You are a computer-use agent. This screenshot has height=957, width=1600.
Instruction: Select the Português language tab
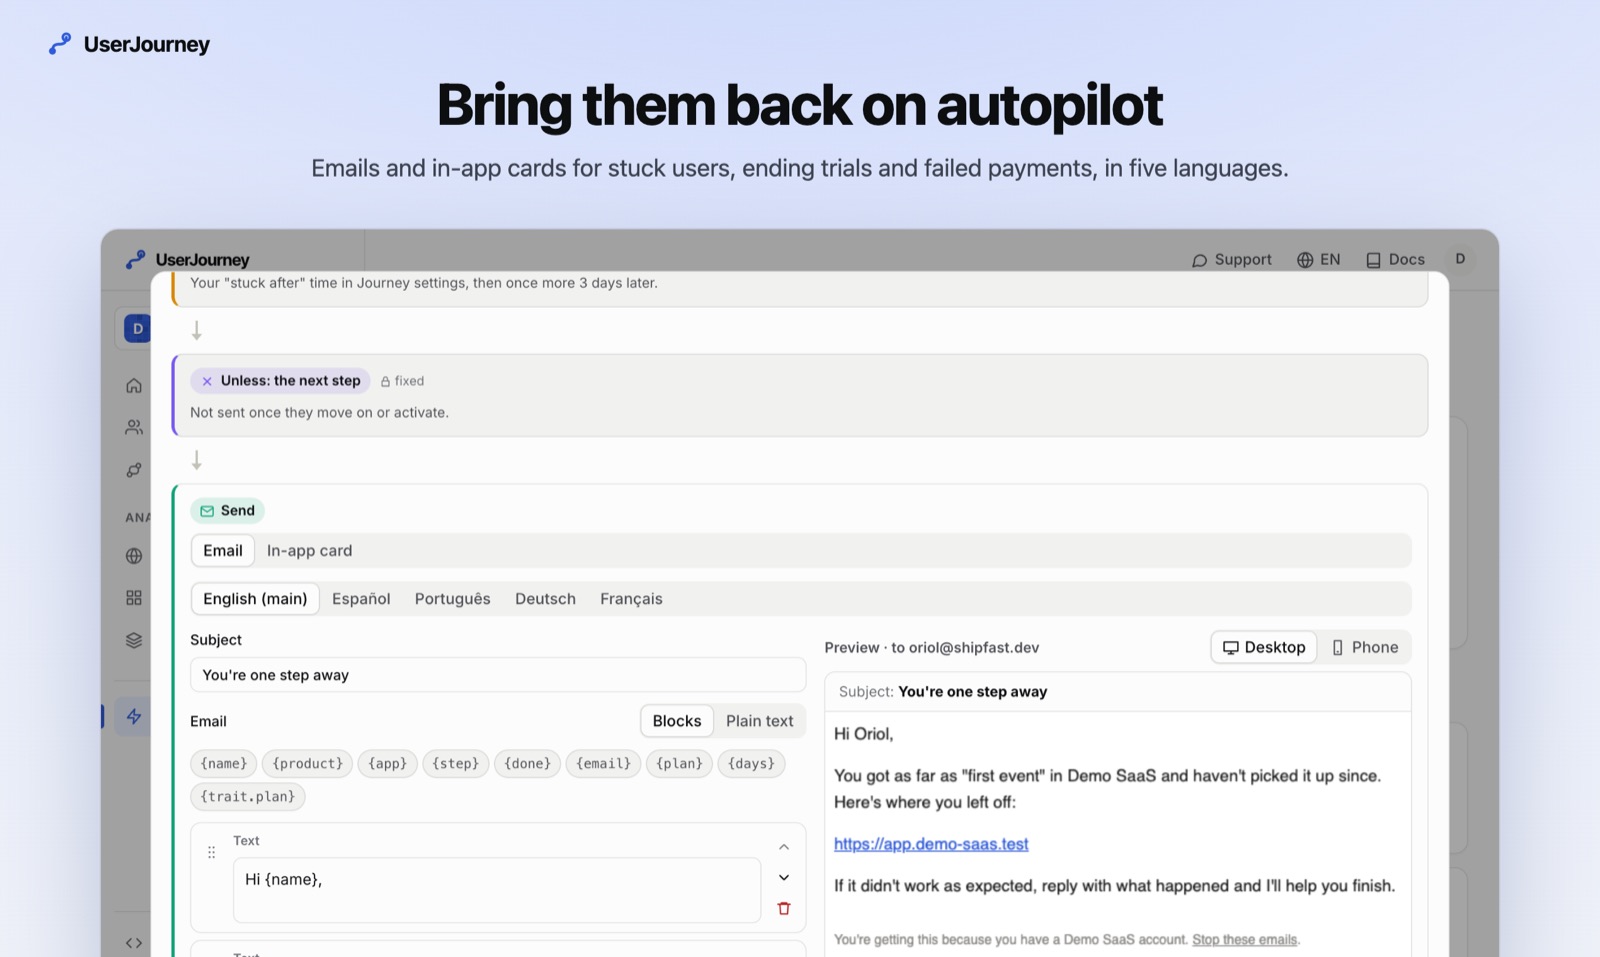tap(453, 599)
